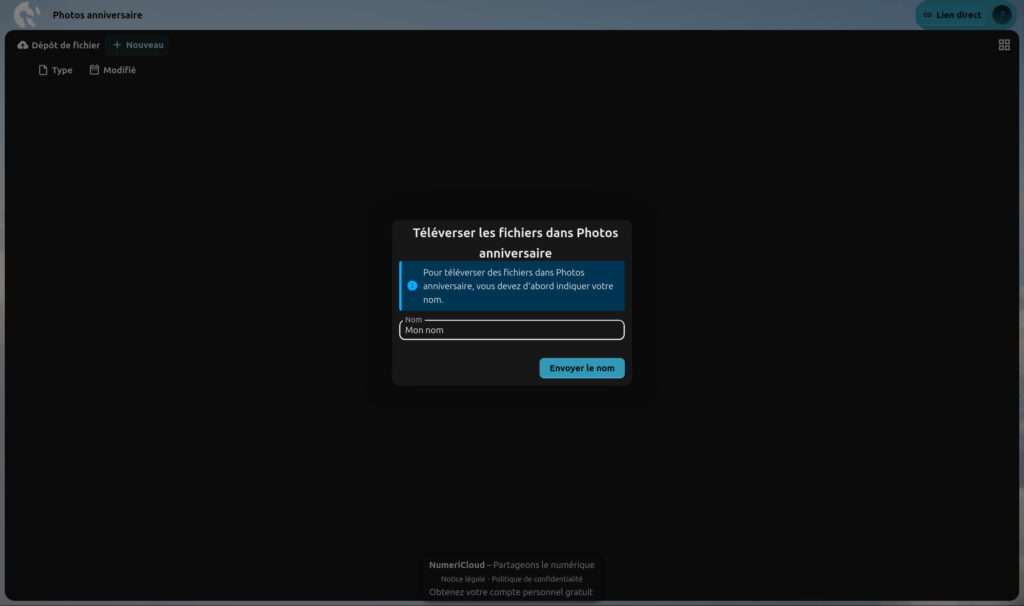Click the NumeriCloud logo icon
This screenshot has height=606, width=1024.
(27, 14)
